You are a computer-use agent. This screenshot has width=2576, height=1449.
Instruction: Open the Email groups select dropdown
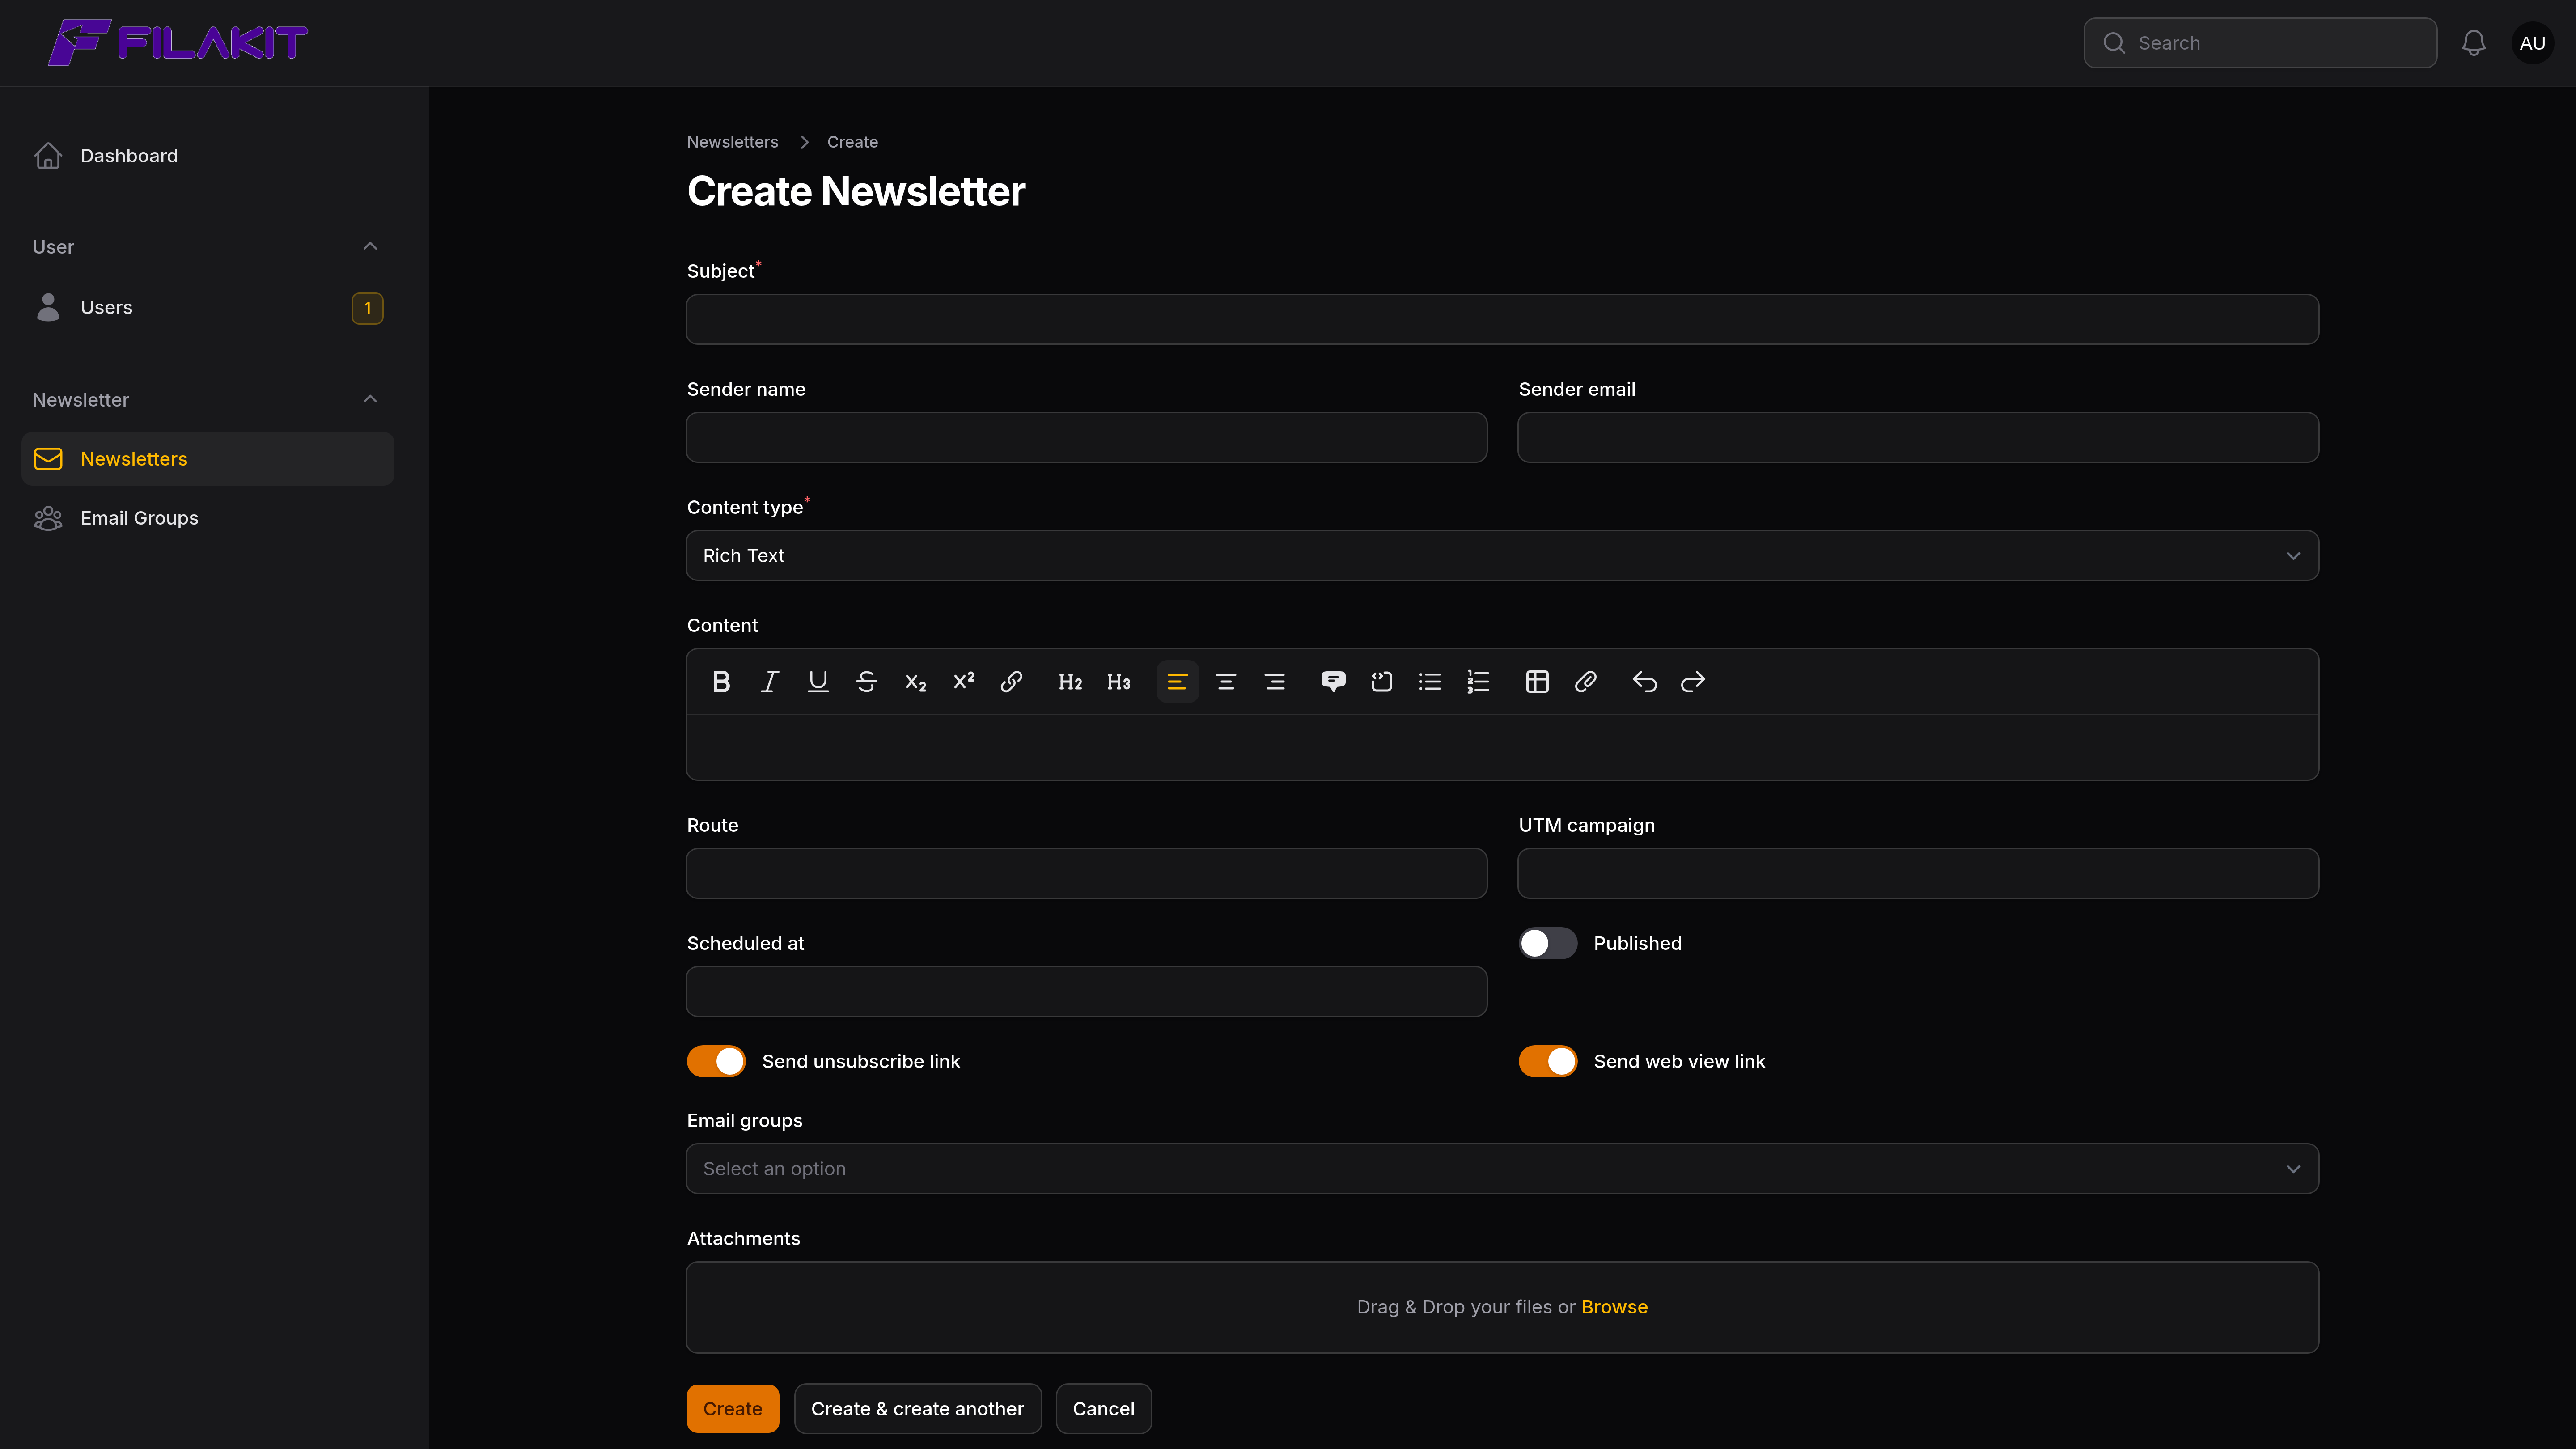(x=1502, y=1168)
